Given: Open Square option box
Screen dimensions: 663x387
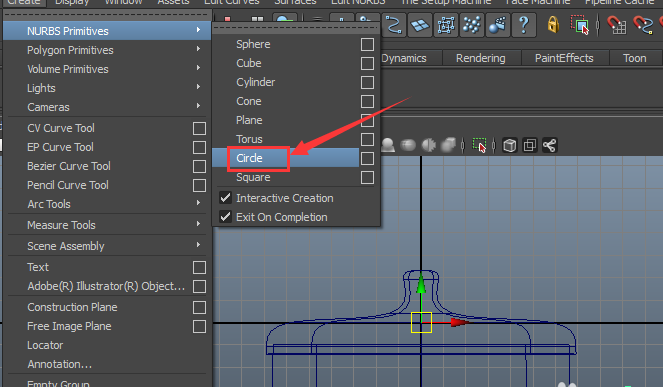Looking at the screenshot, I should point(367,178).
